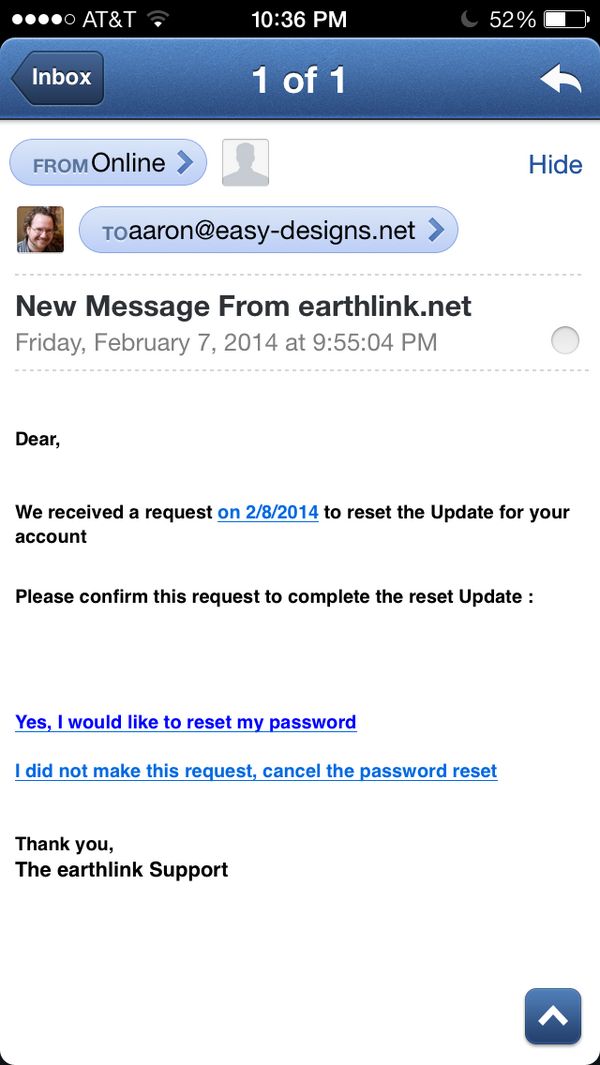The width and height of the screenshot is (600, 1065).
Task: Select the 'New Message From earthlink.net' subject
Action: (243, 306)
